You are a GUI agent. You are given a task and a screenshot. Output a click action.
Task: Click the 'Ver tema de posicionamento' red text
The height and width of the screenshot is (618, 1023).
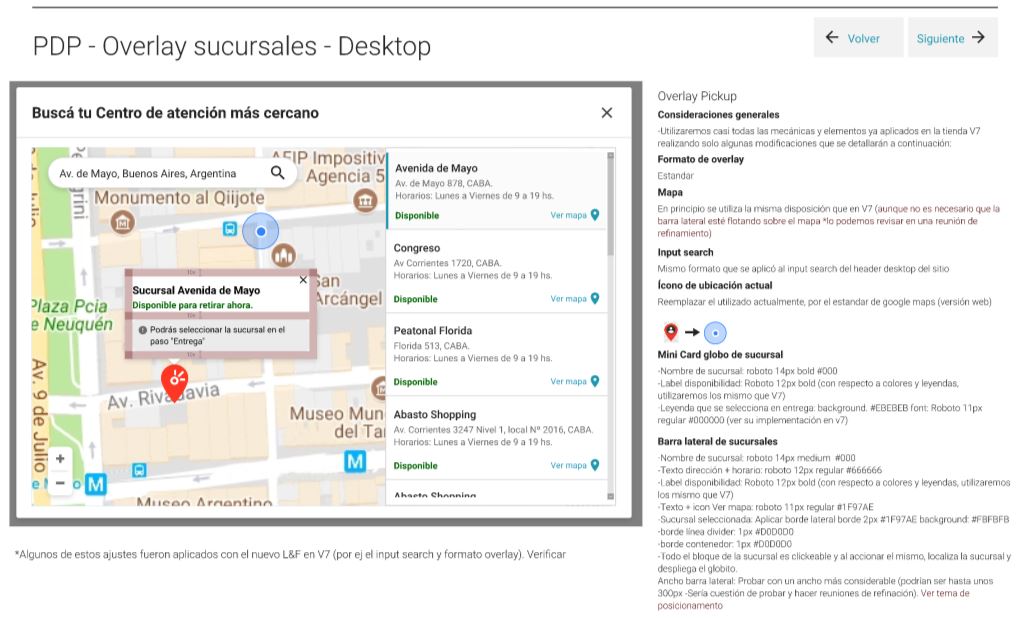point(814,599)
